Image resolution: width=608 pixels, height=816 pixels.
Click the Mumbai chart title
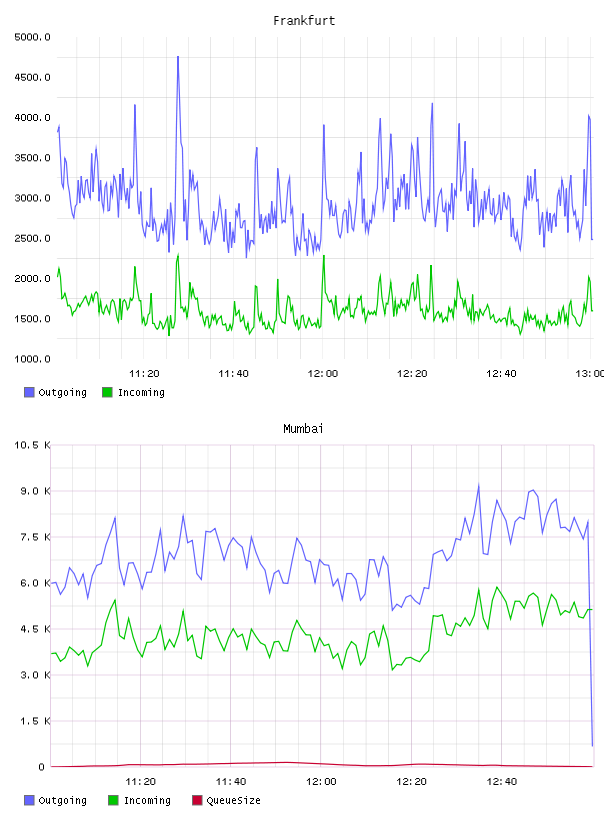[303, 429]
